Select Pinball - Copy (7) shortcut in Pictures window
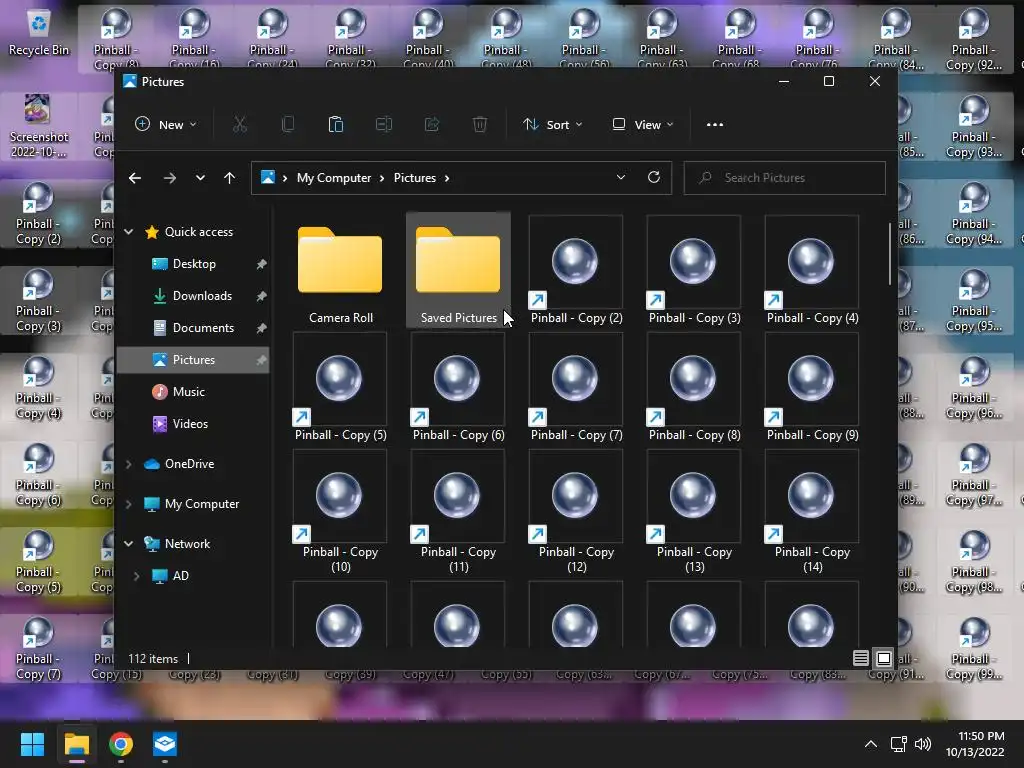The width and height of the screenshot is (1024, 768). click(x=576, y=387)
